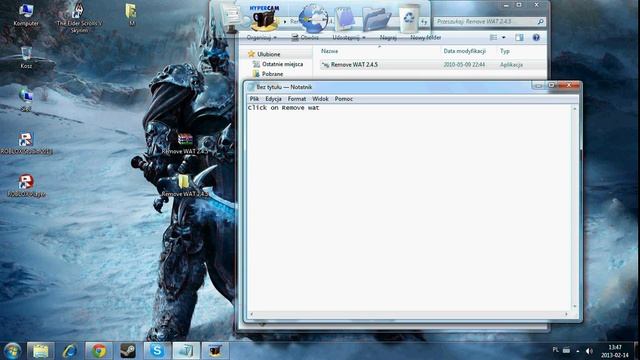Image resolution: width=640 pixels, height=360 pixels.
Task: Open Google Chrome from the taskbar
Action: click(x=99, y=351)
